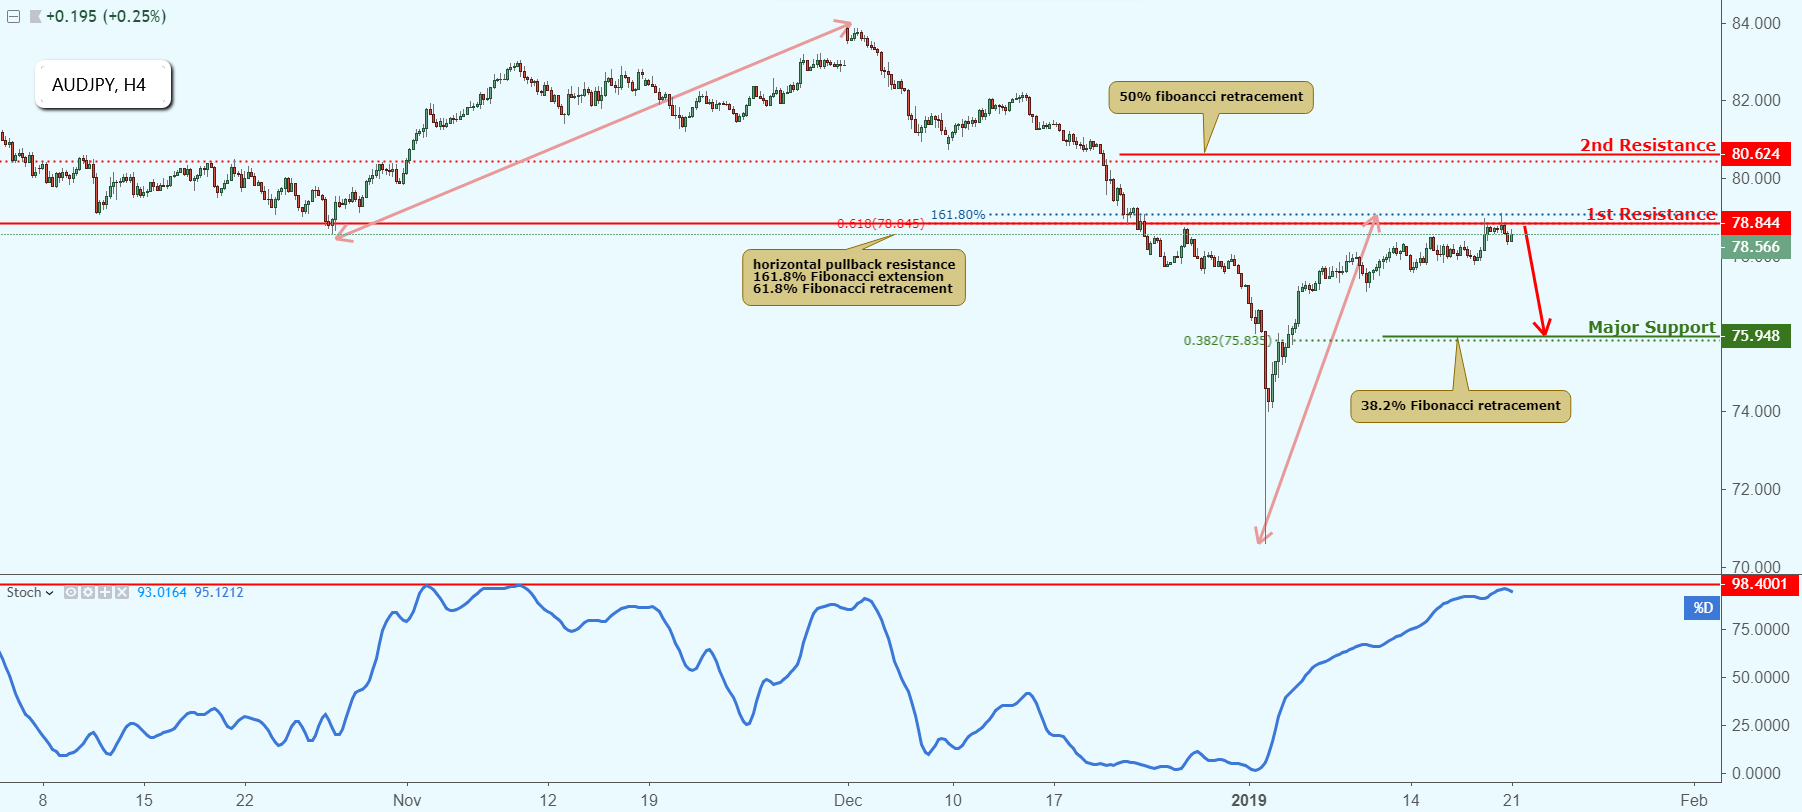Click the plus icon next to Stoch

click(105, 593)
